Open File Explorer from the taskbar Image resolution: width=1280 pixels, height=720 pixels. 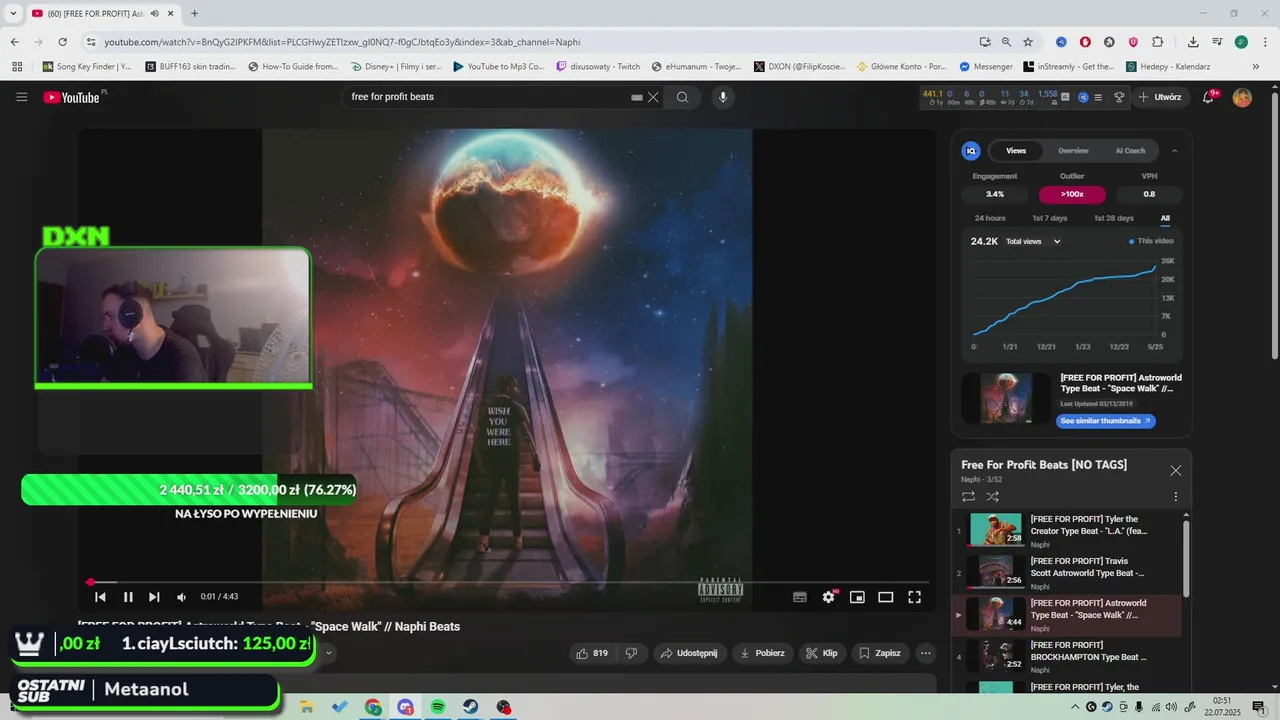[x=307, y=707]
